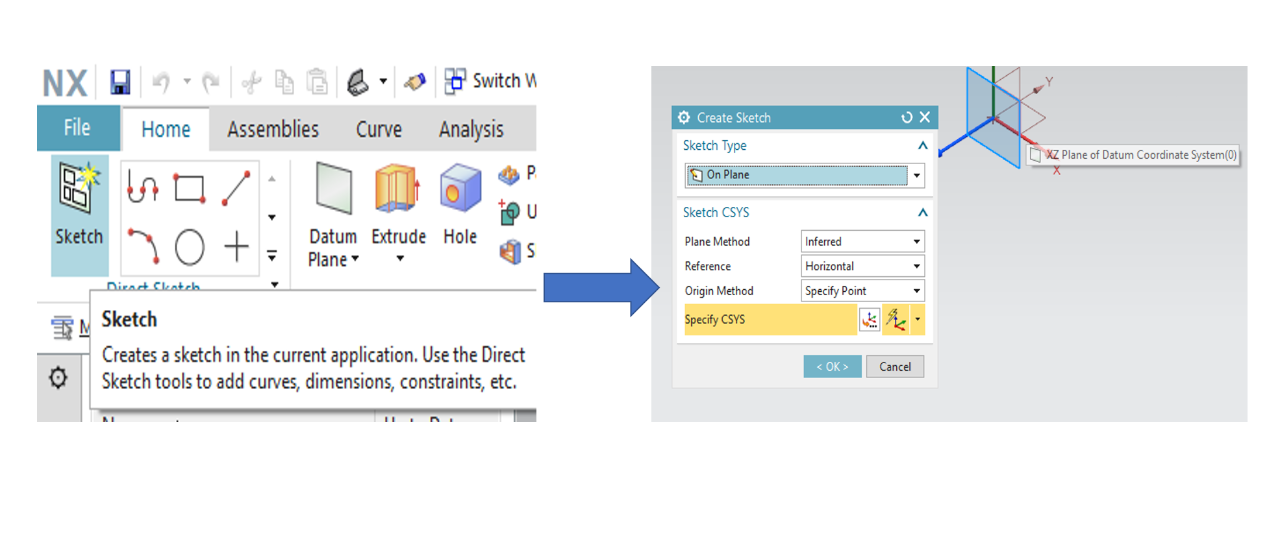
Task: Open the Extrude dropdown arrow
Action: tap(399, 259)
